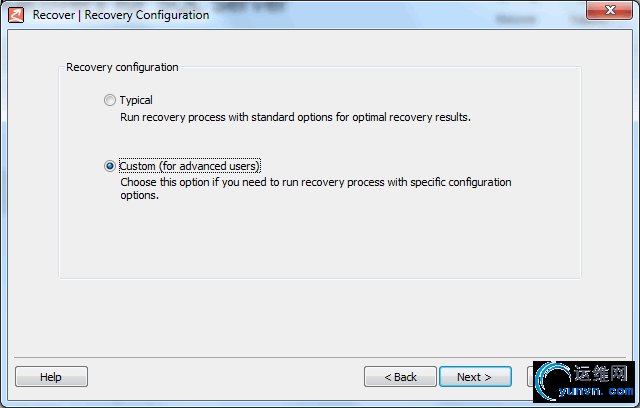Click the specific configuration description under Custom
Screen dimensions: 640x408
click(316, 182)
